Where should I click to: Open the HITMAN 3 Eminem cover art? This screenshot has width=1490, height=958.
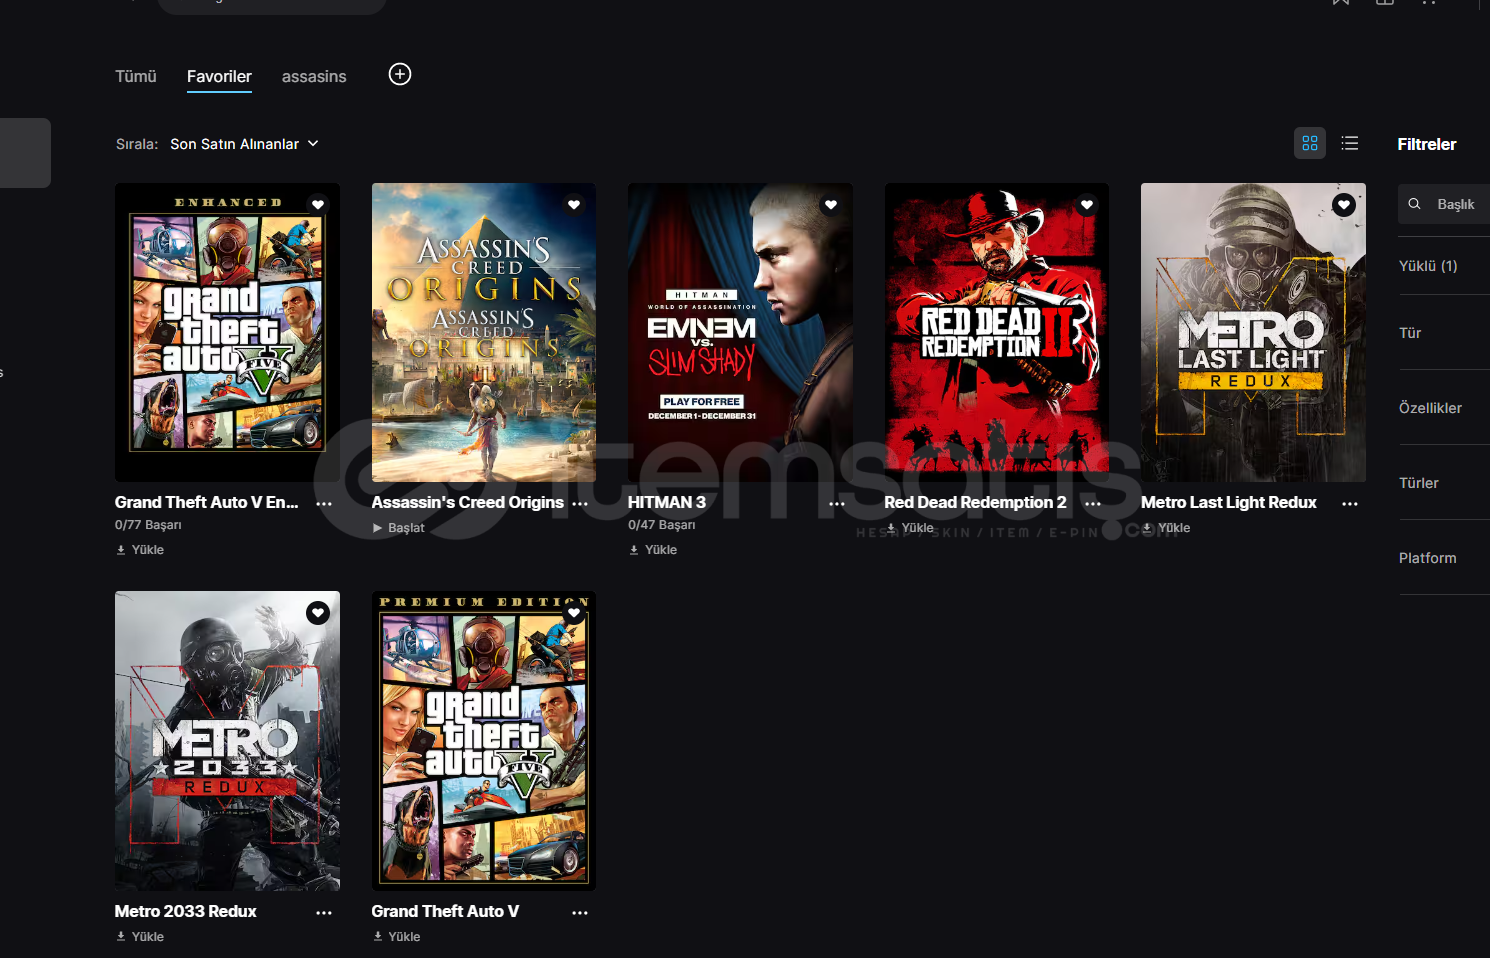tap(740, 332)
